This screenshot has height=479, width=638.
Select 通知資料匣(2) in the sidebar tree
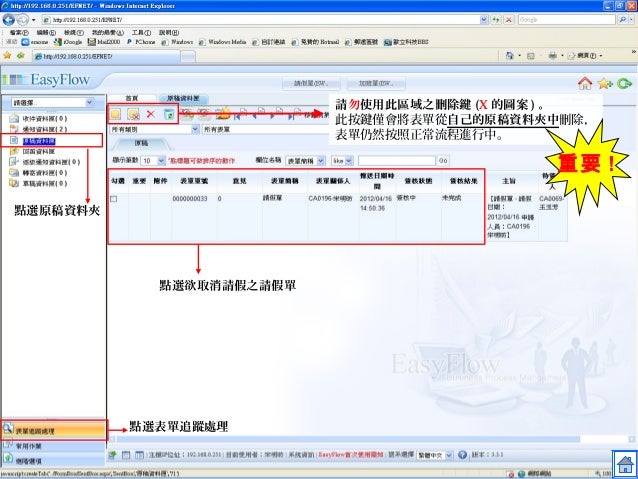(x=44, y=129)
